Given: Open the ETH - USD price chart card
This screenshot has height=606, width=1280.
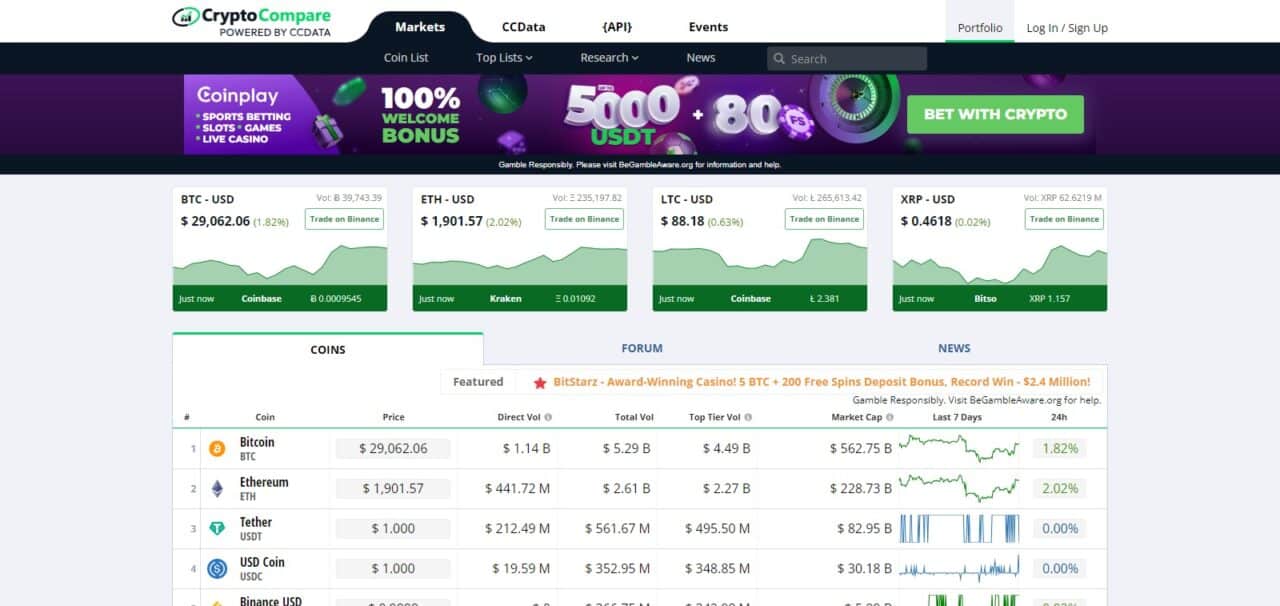Looking at the screenshot, I should click(520, 249).
